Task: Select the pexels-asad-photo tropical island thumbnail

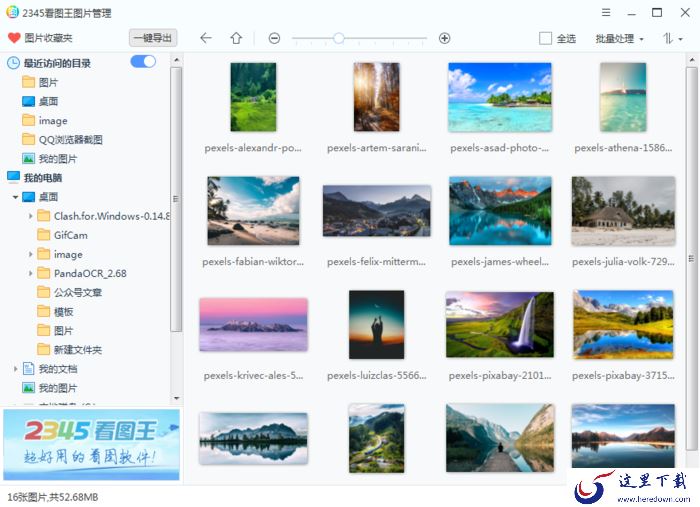Action: click(x=500, y=97)
